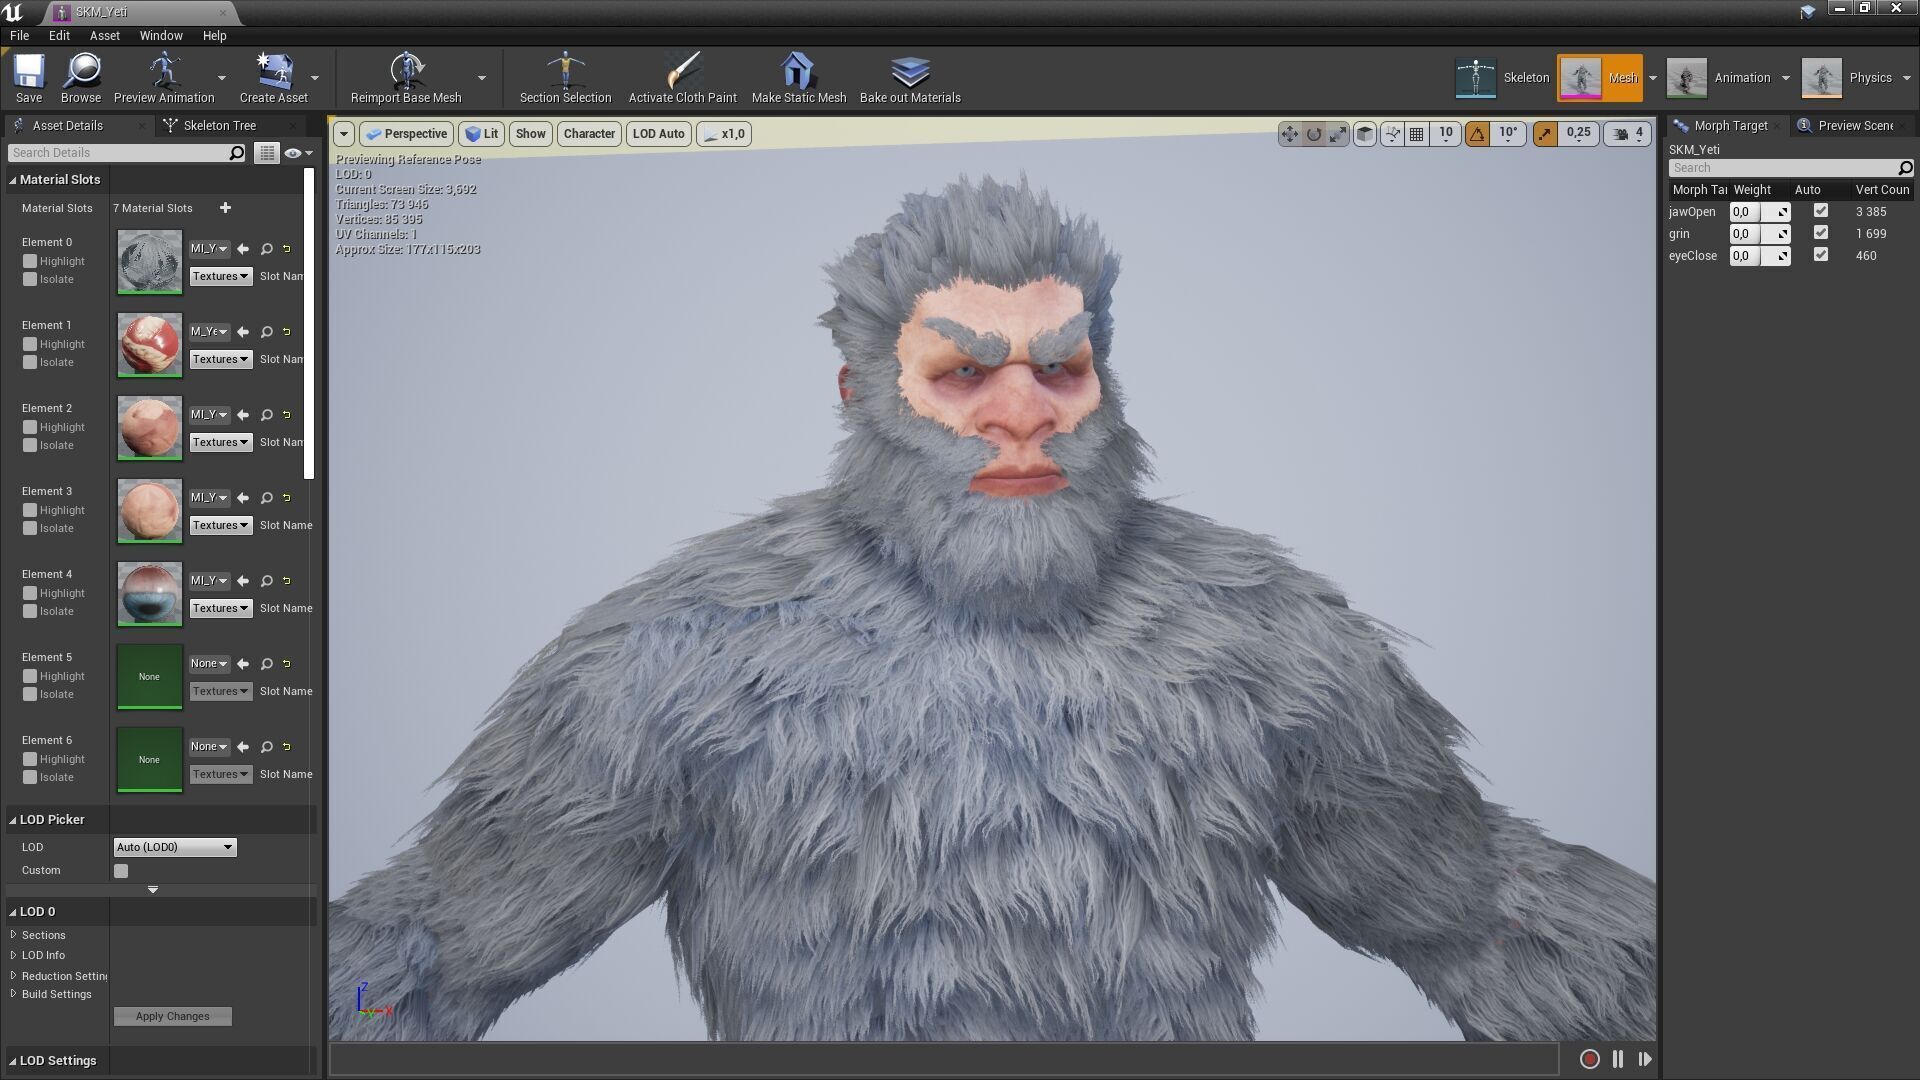Open Textures dropdown for Element 2
The image size is (1920, 1080).
tap(221, 442)
